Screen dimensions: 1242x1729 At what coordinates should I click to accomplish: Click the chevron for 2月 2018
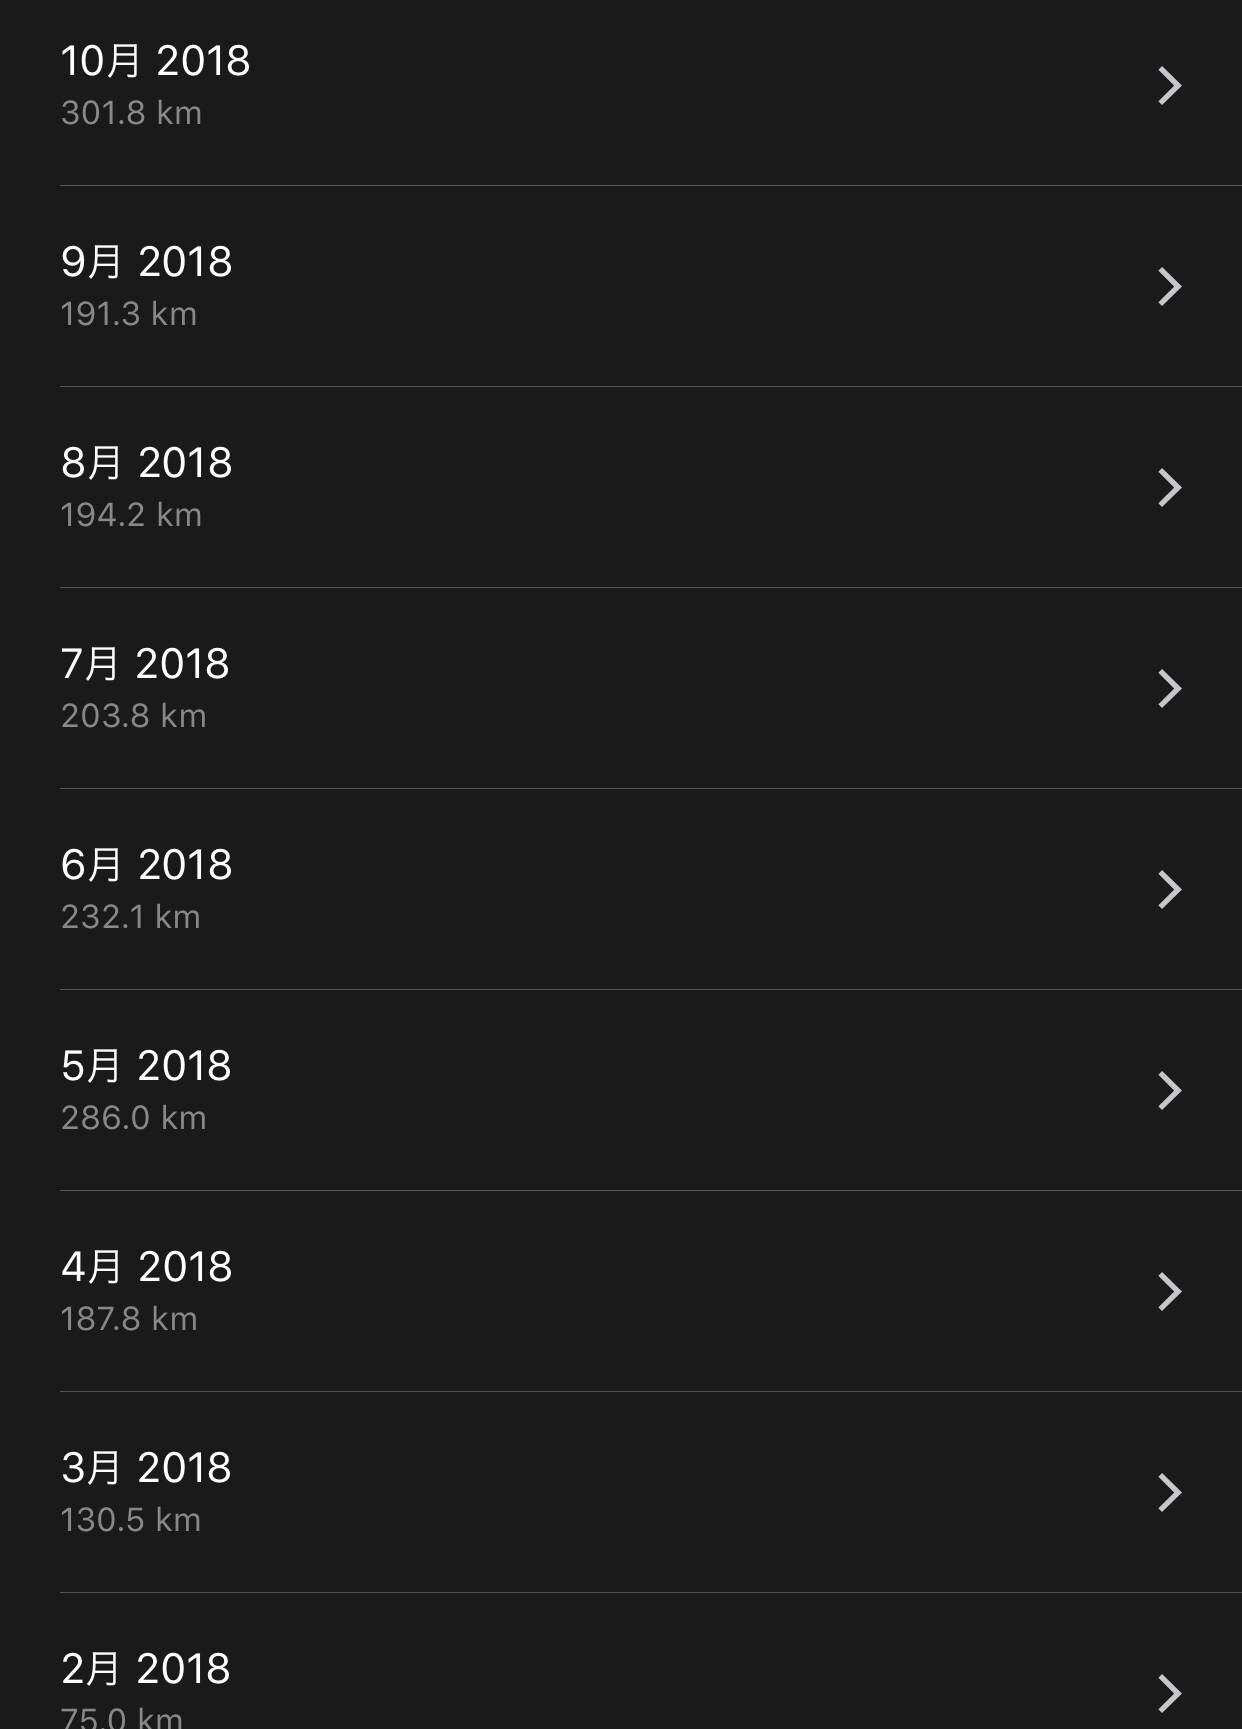click(1169, 1693)
